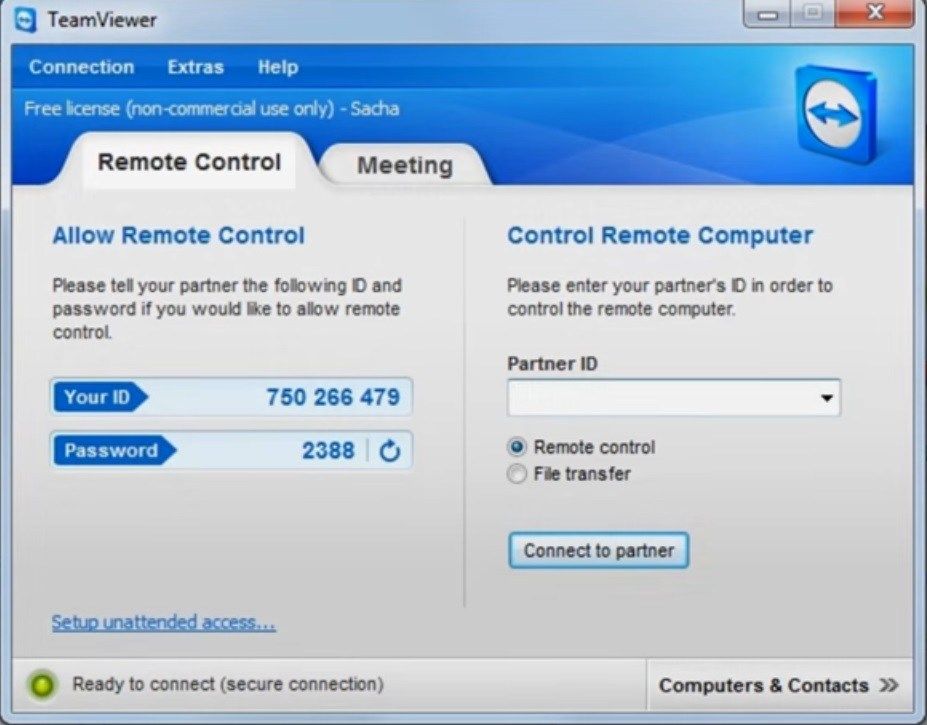Minimize the TeamViewer window
The width and height of the screenshot is (927, 725).
(x=768, y=14)
